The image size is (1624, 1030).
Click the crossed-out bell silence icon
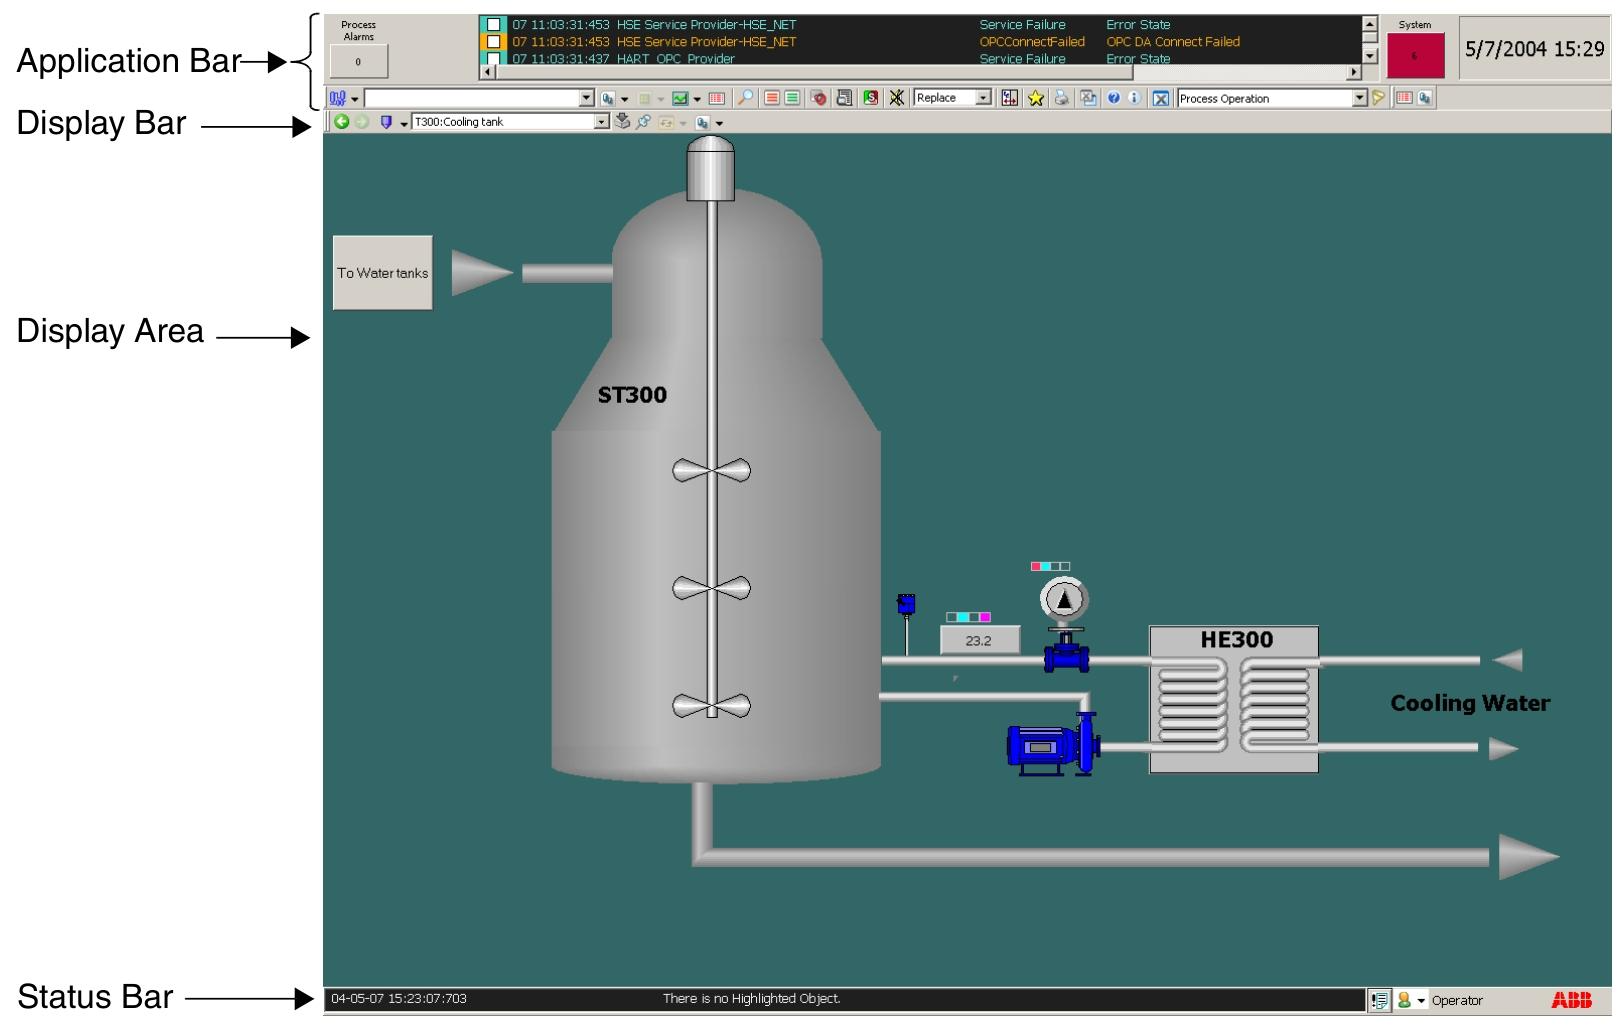[897, 98]
